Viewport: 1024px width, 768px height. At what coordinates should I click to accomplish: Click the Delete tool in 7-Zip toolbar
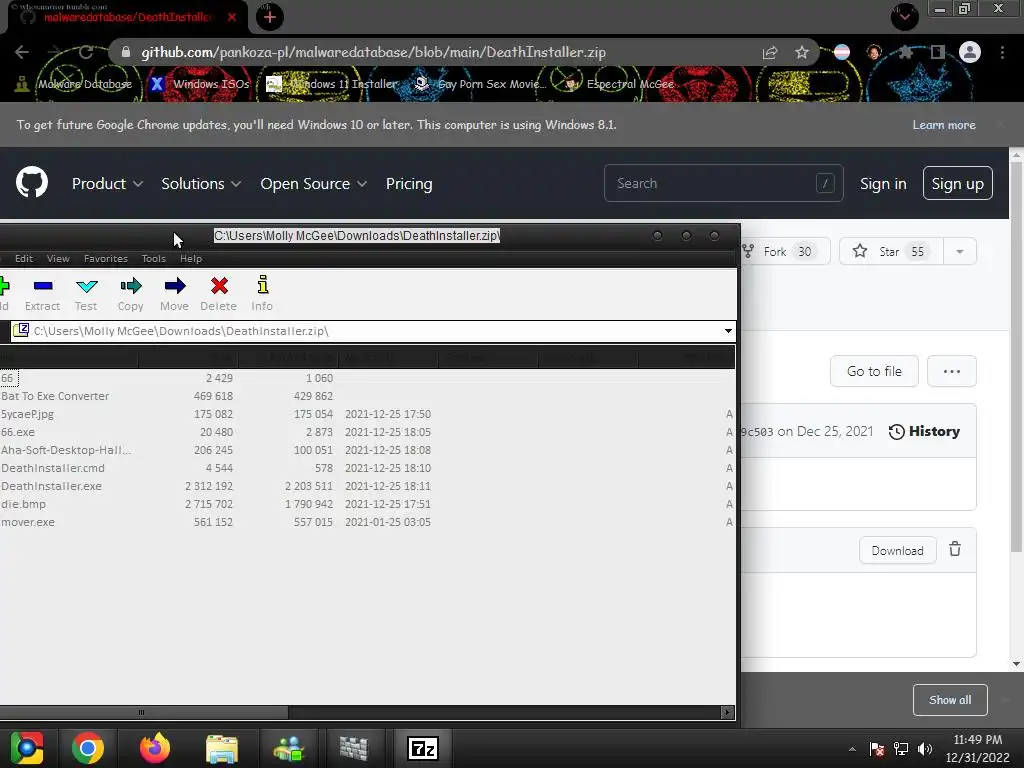pos(219,293)
